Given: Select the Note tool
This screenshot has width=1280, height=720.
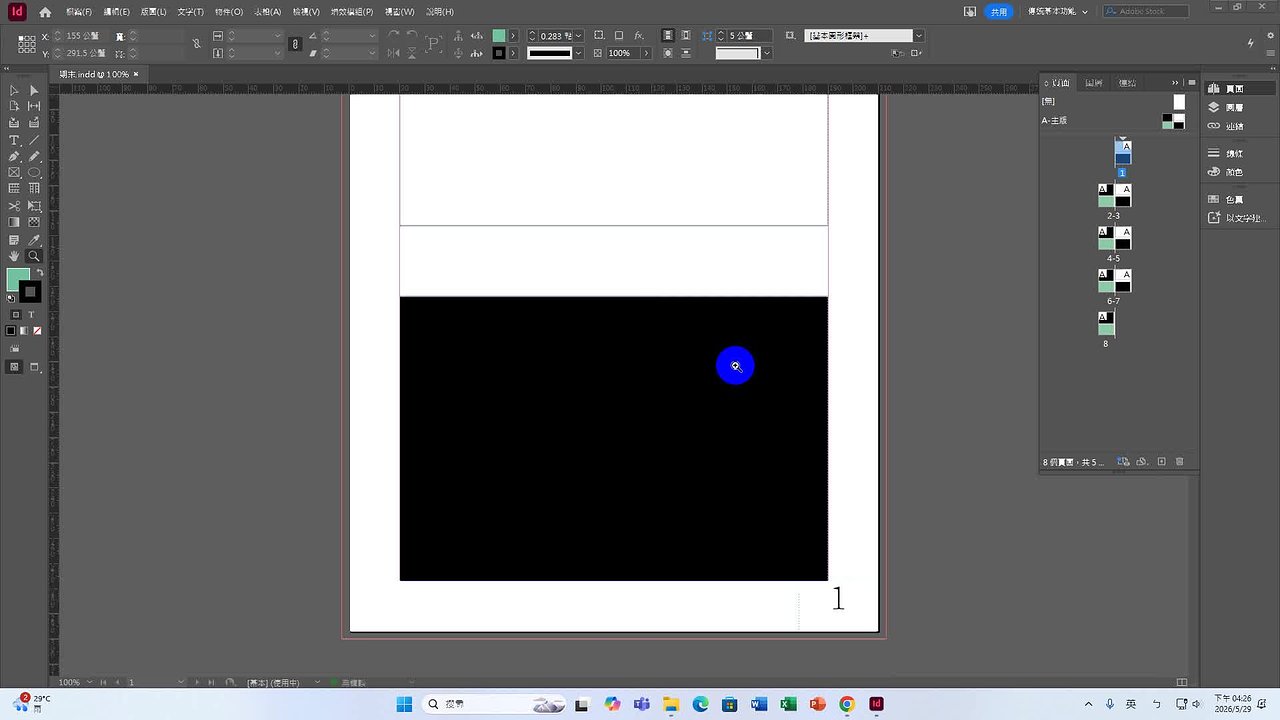Looking at the screenshot, I should tap(14, 240).
